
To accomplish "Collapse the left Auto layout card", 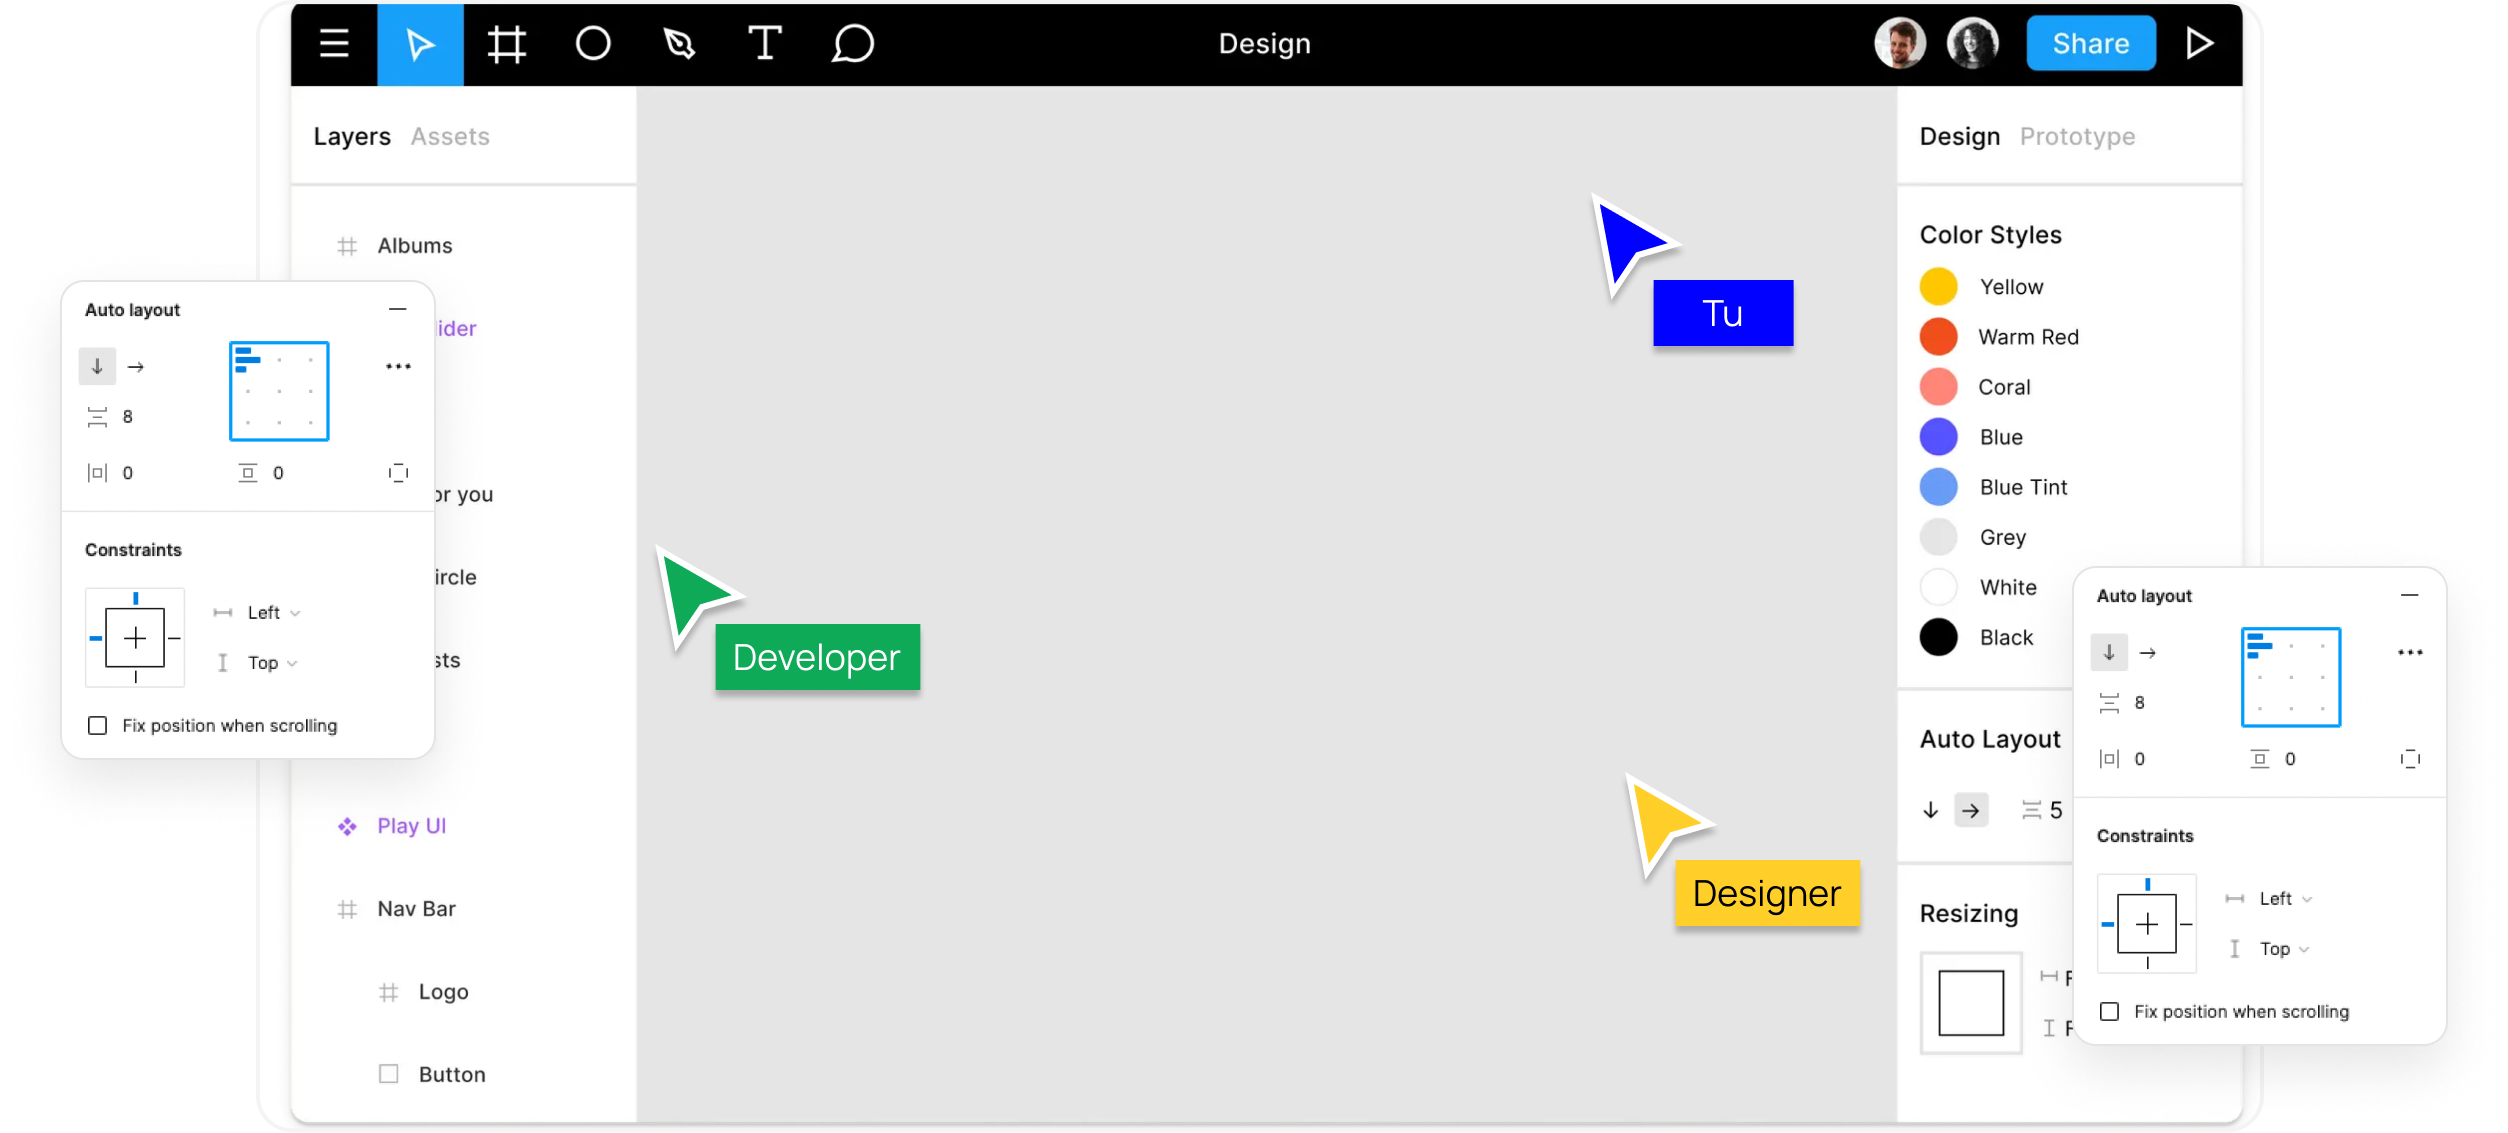I will pyautogui.click(x=398, y=310).
